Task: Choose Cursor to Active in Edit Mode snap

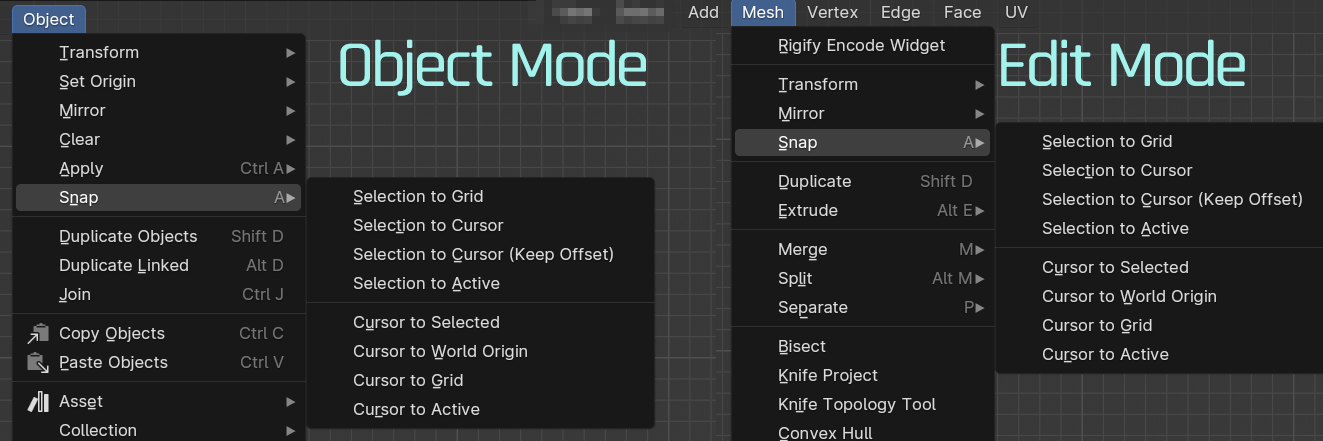Action: 1105,354
